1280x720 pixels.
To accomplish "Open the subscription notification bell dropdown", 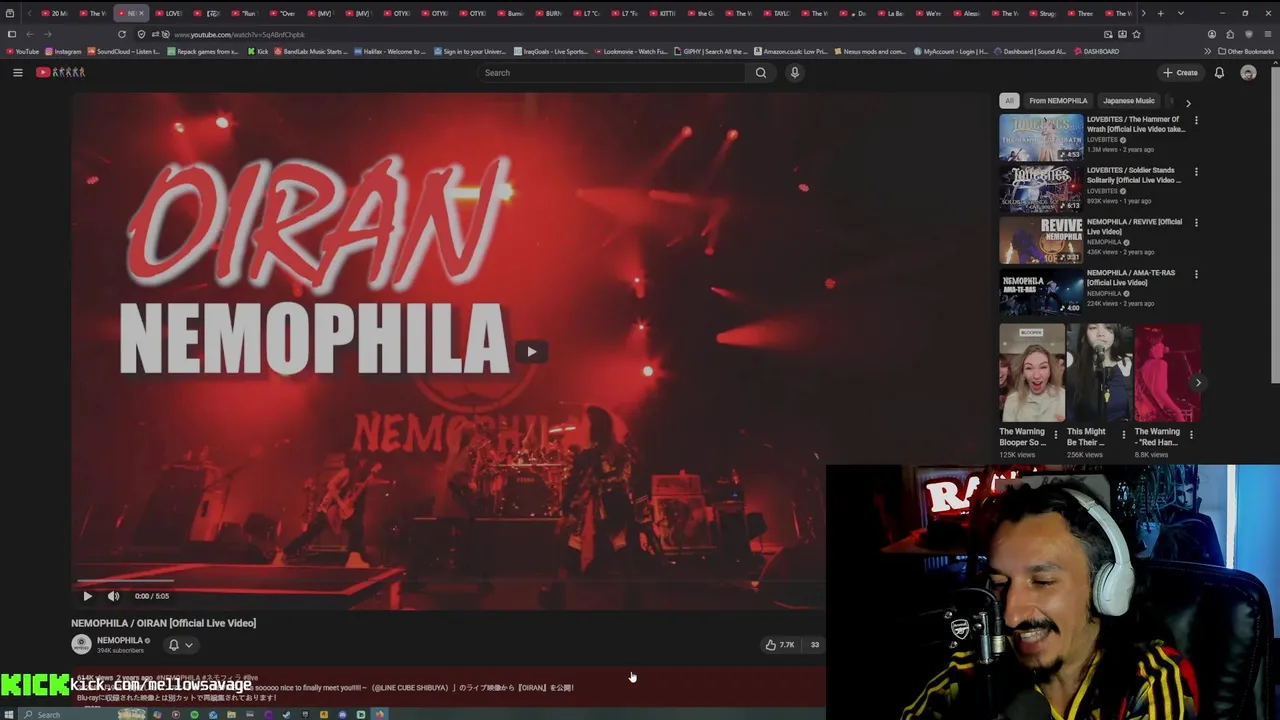I will [180, 645].
